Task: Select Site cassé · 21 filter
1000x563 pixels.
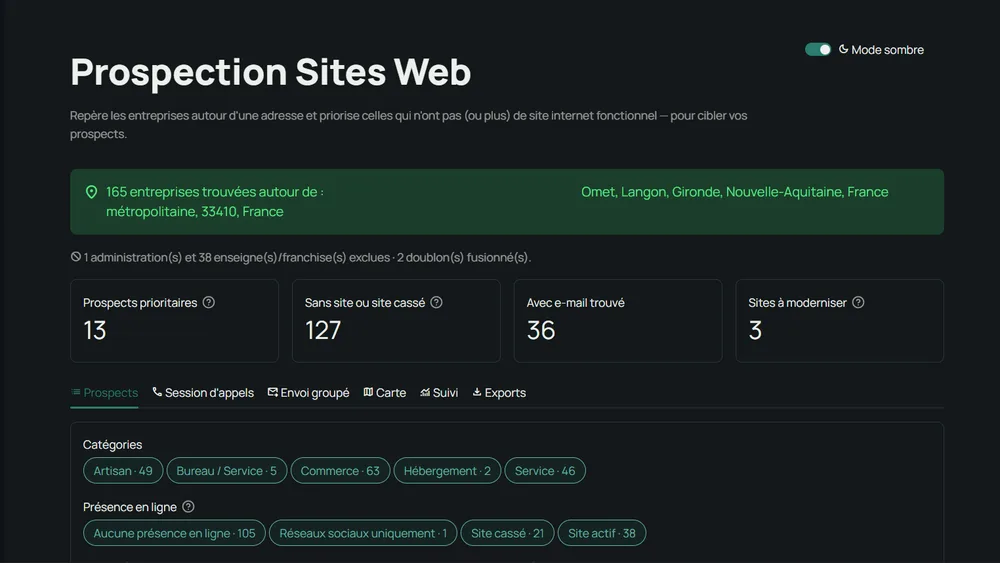Action: click(x=508, y=533)
